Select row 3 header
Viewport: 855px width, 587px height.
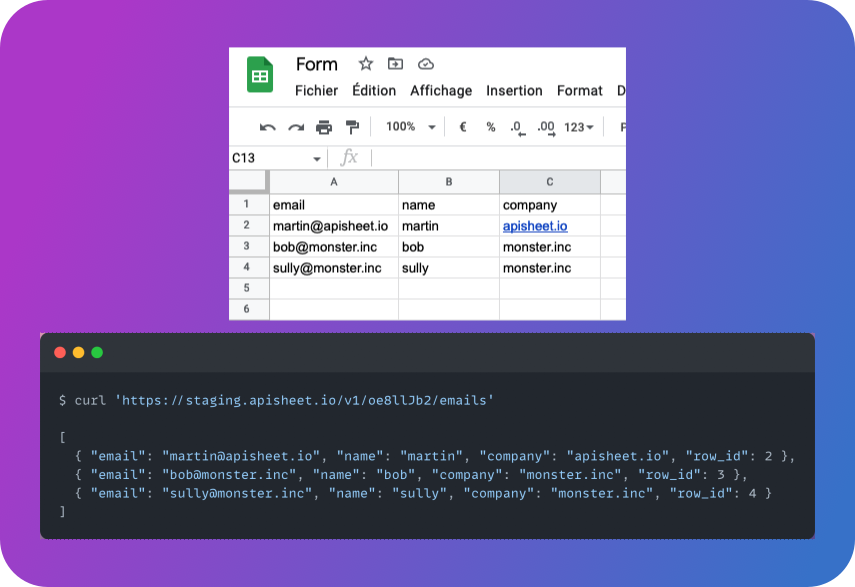[x=249, y=246]
